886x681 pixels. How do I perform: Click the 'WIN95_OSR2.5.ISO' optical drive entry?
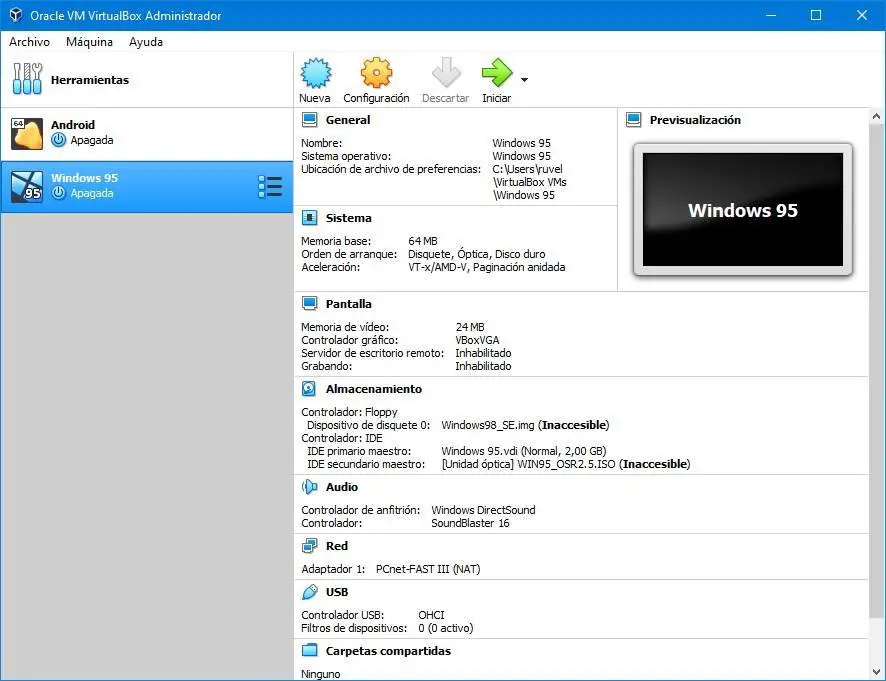click(x=566, y=464)
